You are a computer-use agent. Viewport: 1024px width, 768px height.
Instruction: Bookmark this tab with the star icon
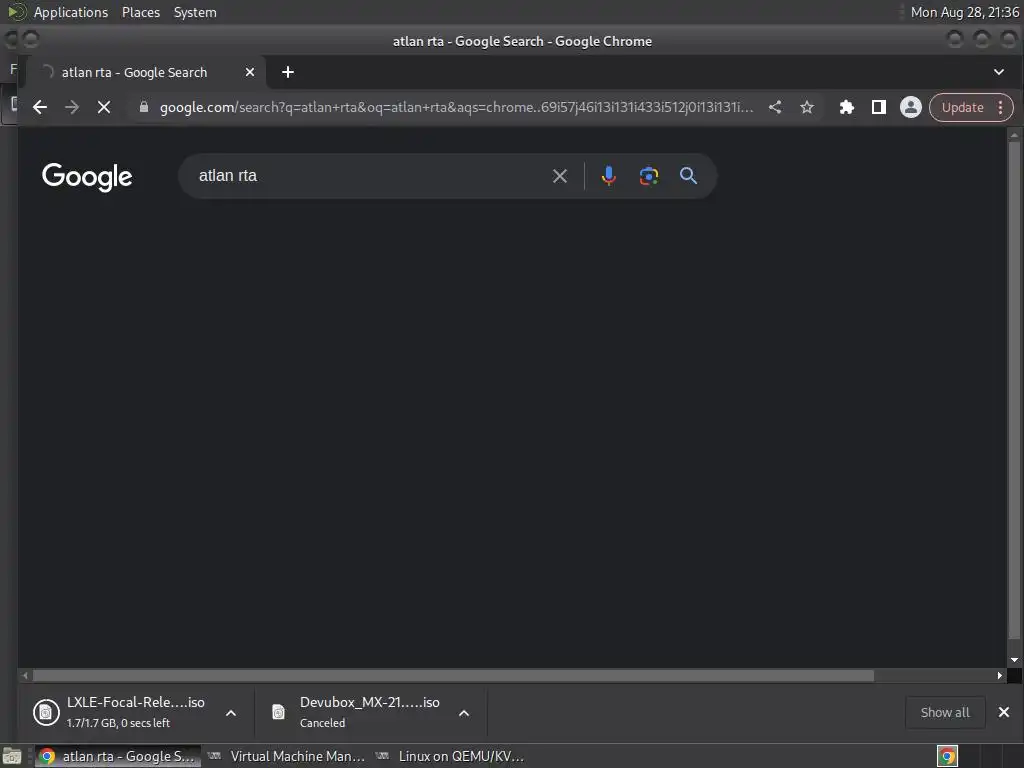click(x=807, y=107)
